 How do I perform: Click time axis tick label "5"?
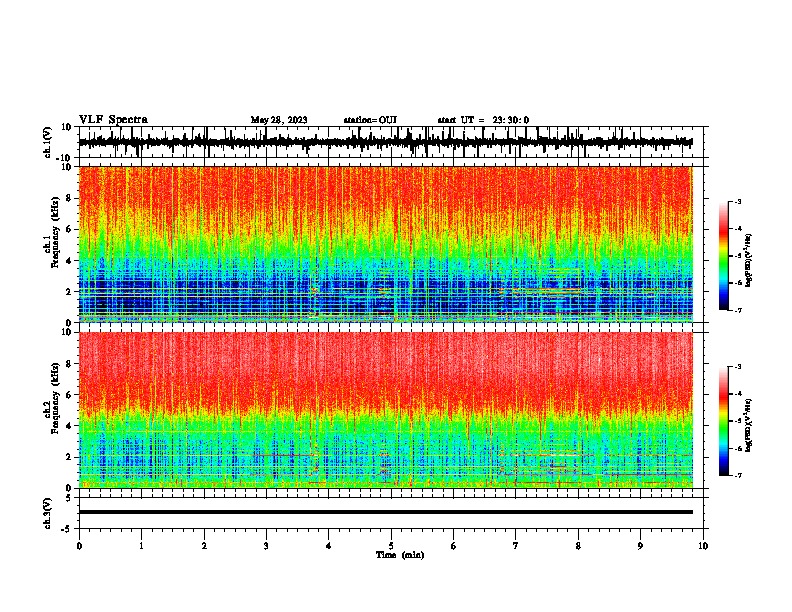coord(391,546)
